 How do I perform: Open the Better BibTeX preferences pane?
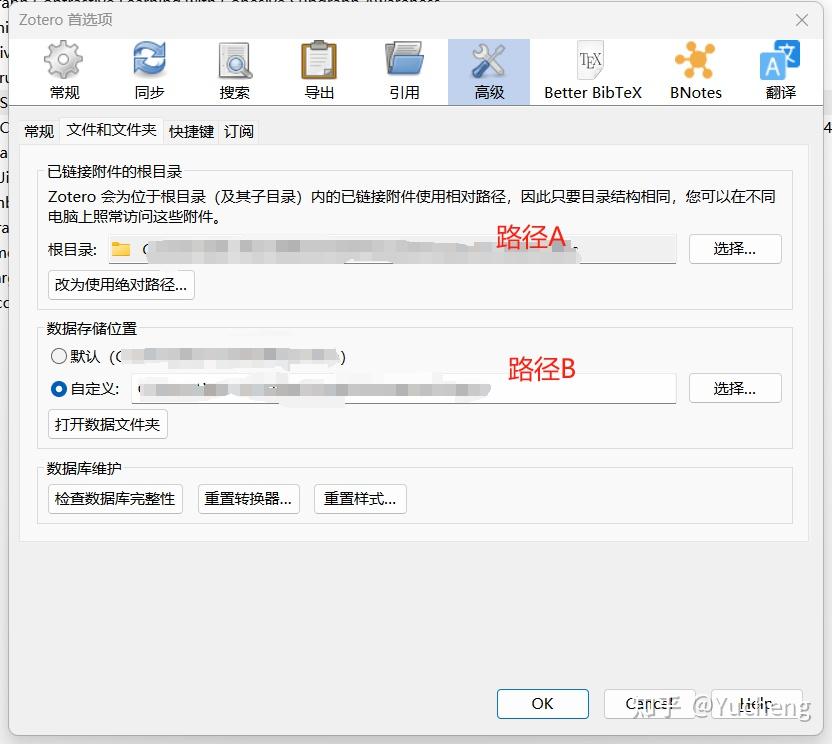point(593,71)
